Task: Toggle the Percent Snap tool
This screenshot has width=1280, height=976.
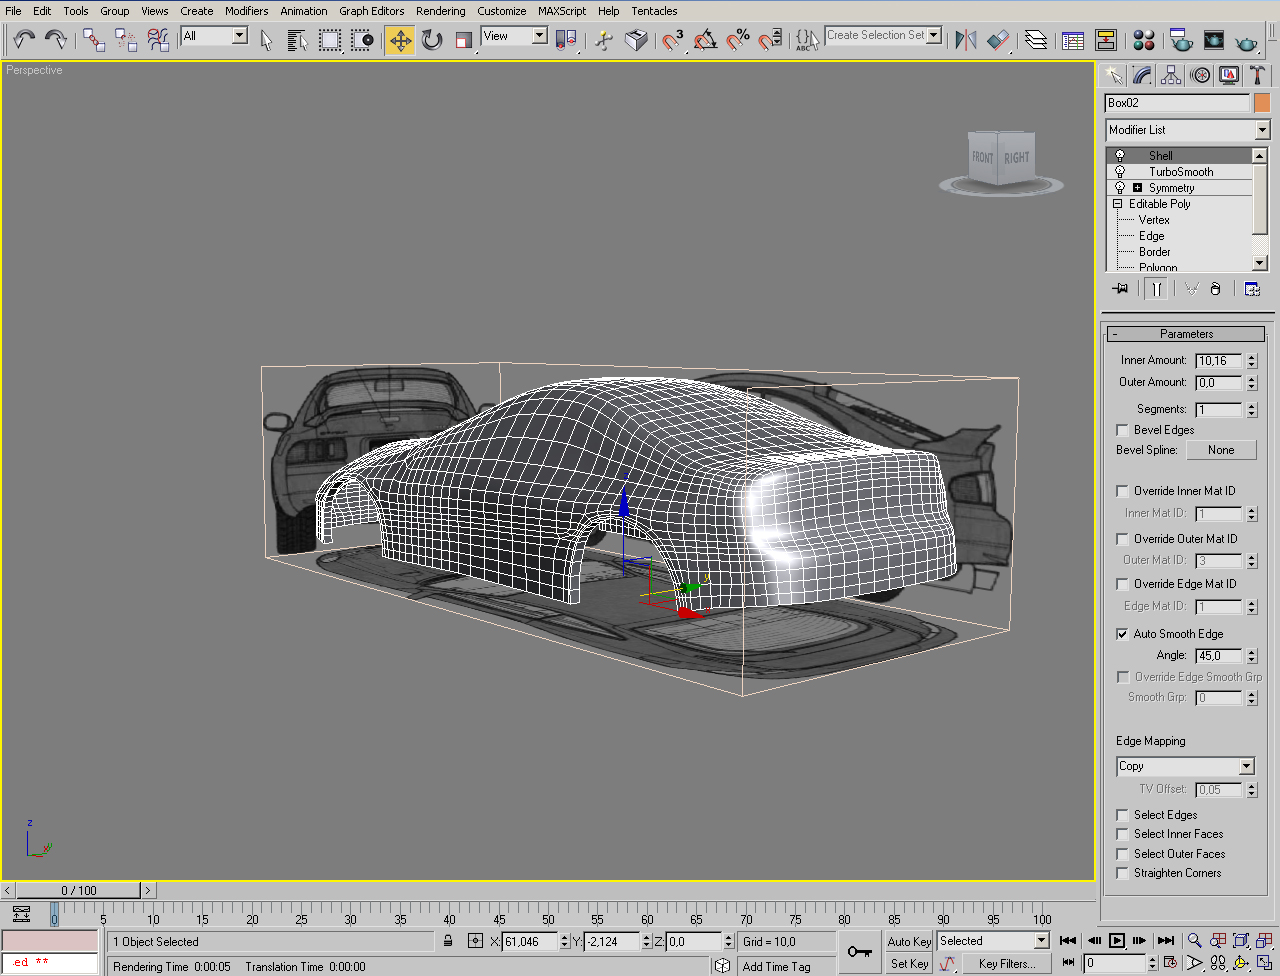Action: pyautogui.click(x=738, y=40)
